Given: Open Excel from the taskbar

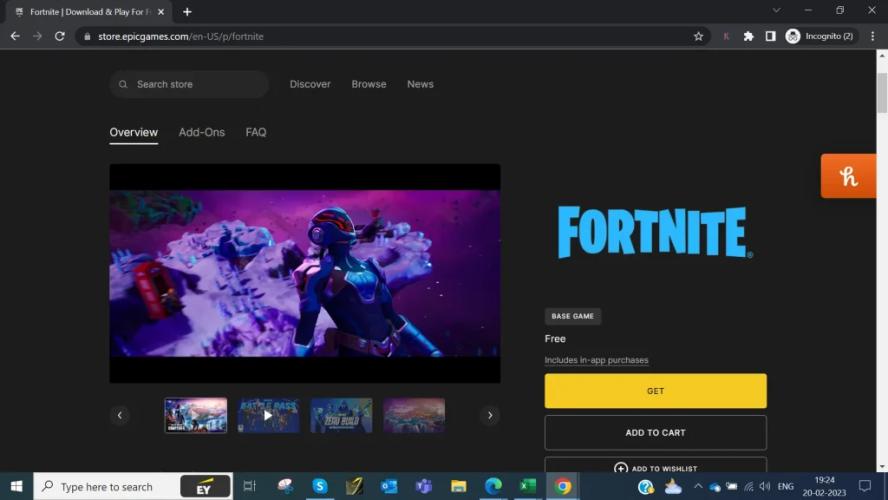Looking at the screenshot, I should (x=528, y=486).
